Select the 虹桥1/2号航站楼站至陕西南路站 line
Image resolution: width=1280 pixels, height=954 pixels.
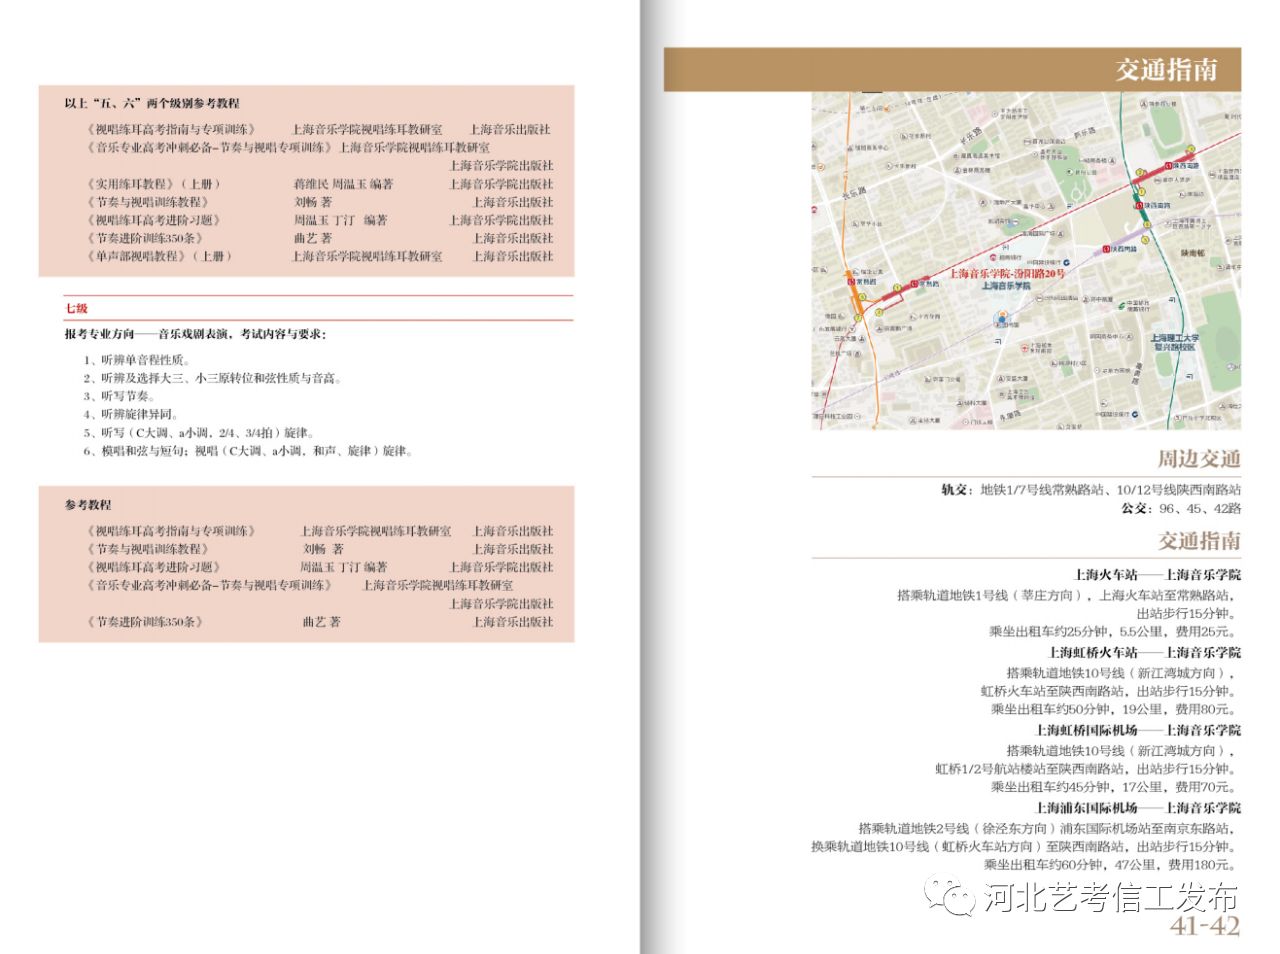[x=1086, y=769]
